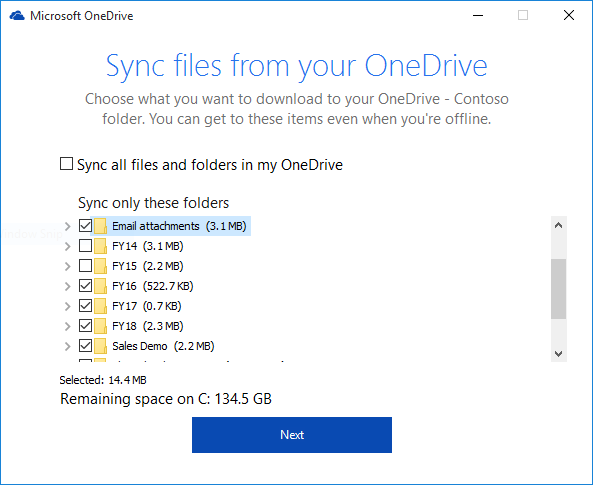Viewport: 593px width, 485px height.
Task: Check the FY15 folder checkbox
Action: [x=85, y=266]
